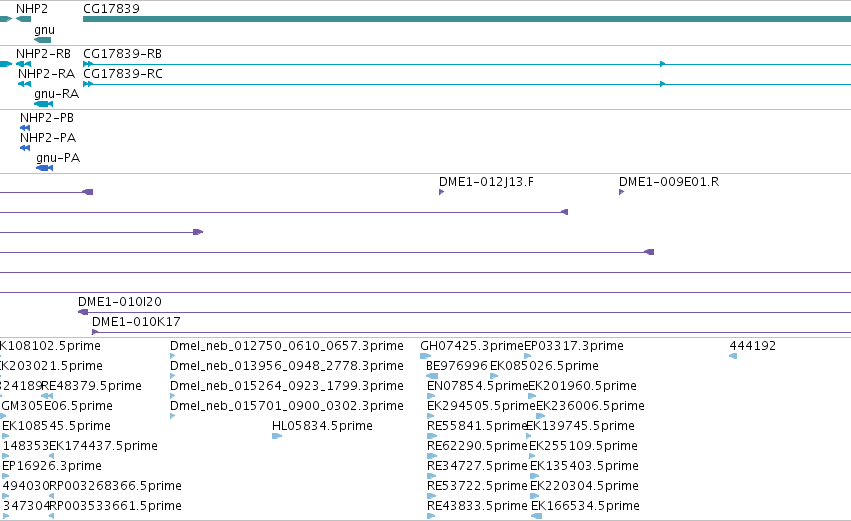Open the CG17839-RC transcript label
Image resolution: width=851 pixels, height=521 pixels.
click(x=123, y=74)
